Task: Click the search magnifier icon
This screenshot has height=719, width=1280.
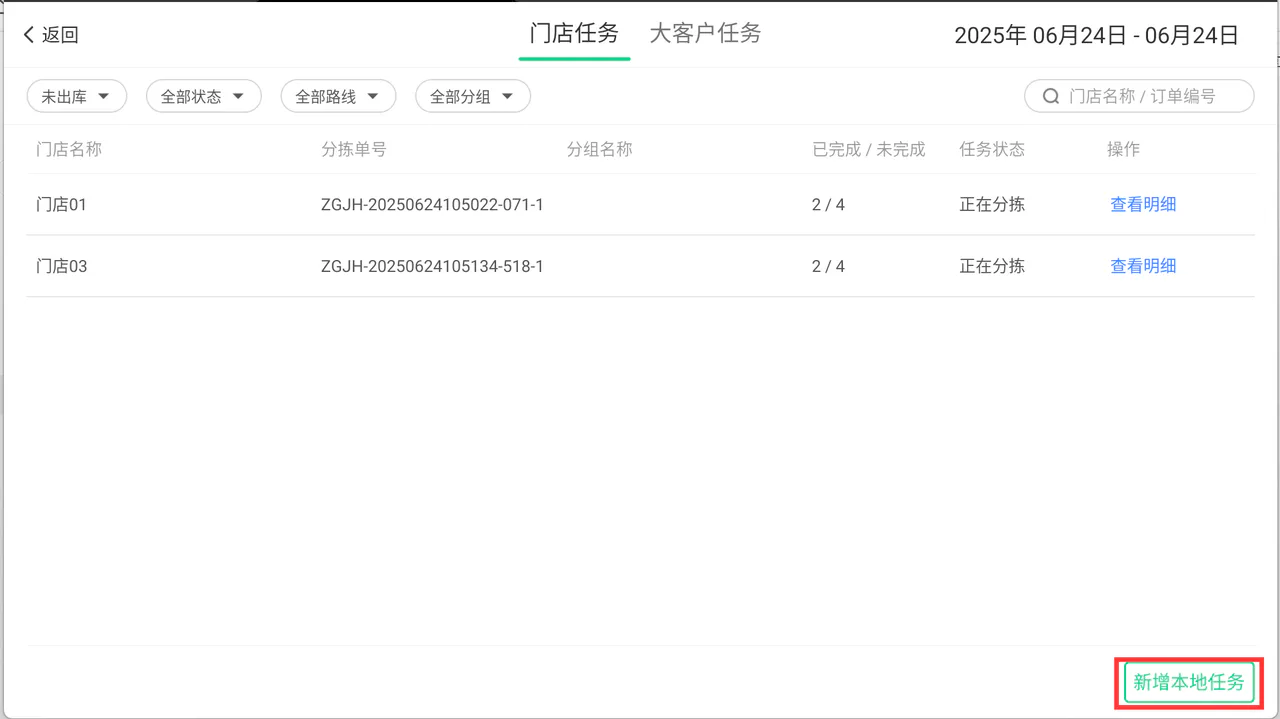Action: coord(1051,96)
